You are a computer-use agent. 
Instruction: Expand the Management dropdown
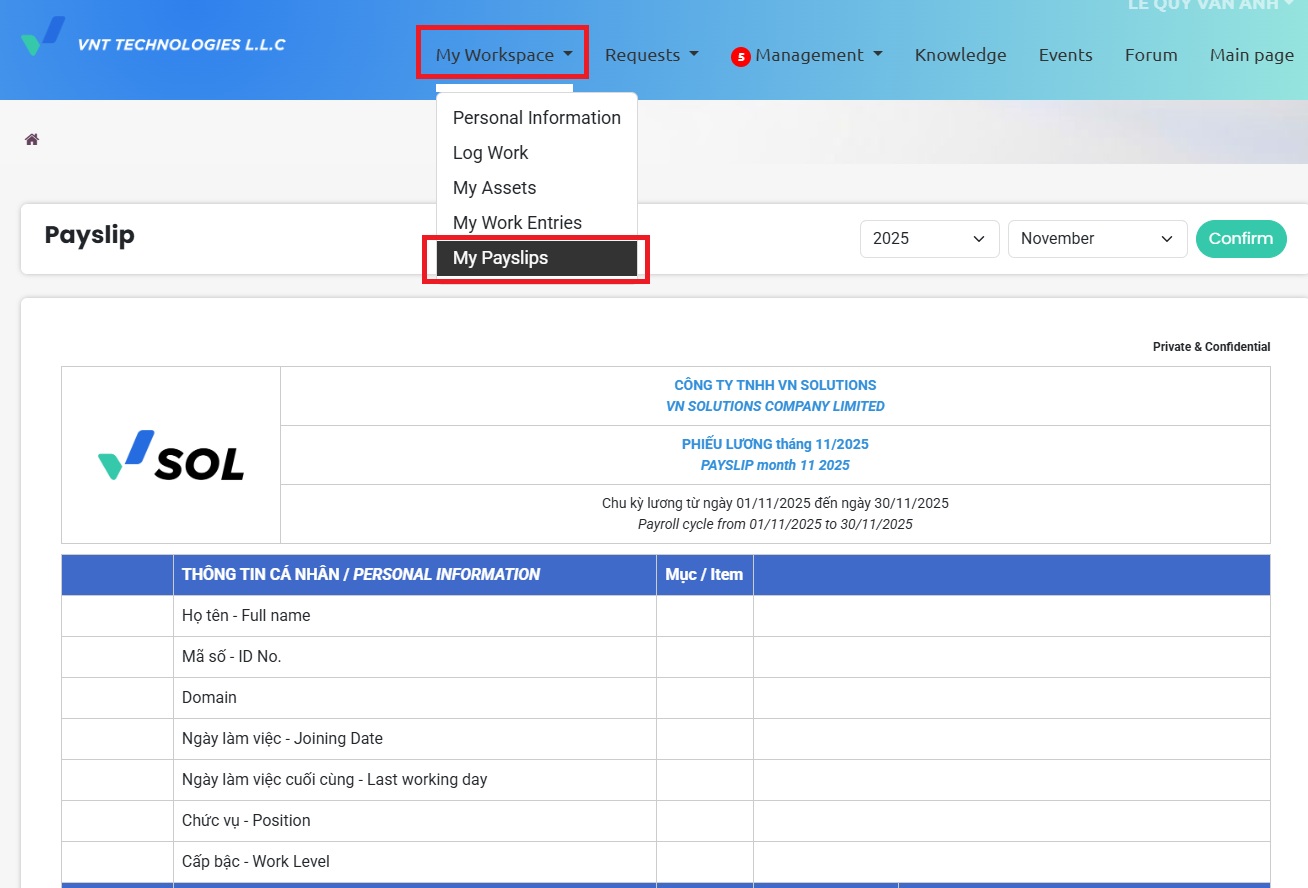(x=818, y=55)
